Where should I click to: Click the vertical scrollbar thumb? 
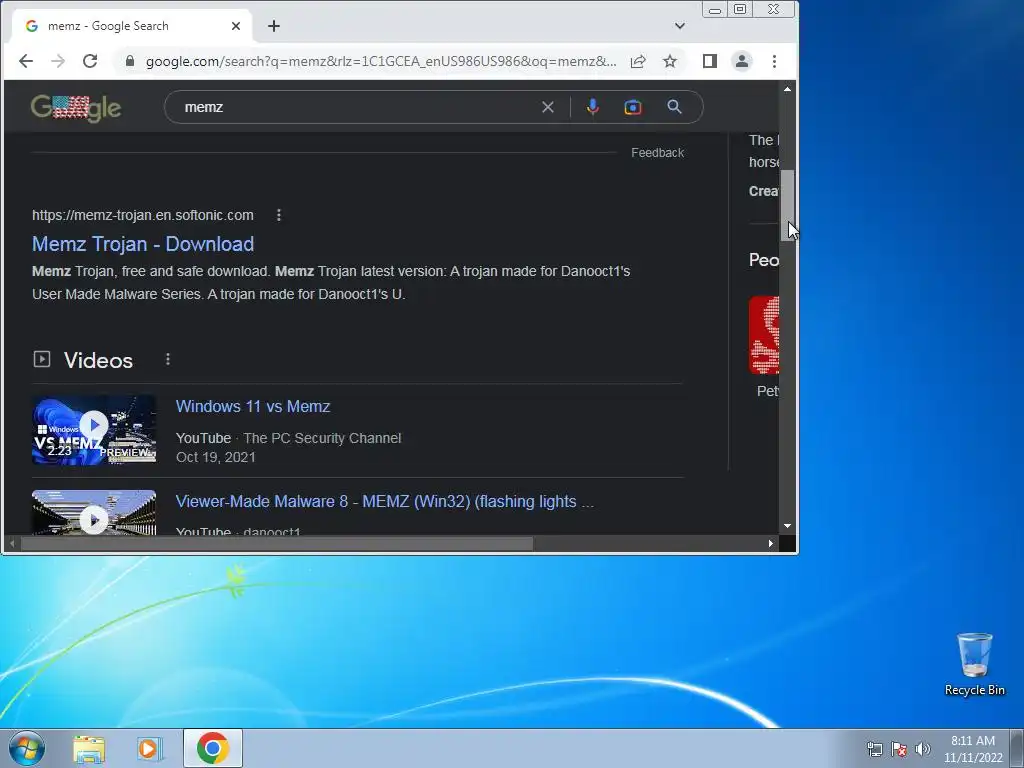pyautogui.click(x=788, y=206)
